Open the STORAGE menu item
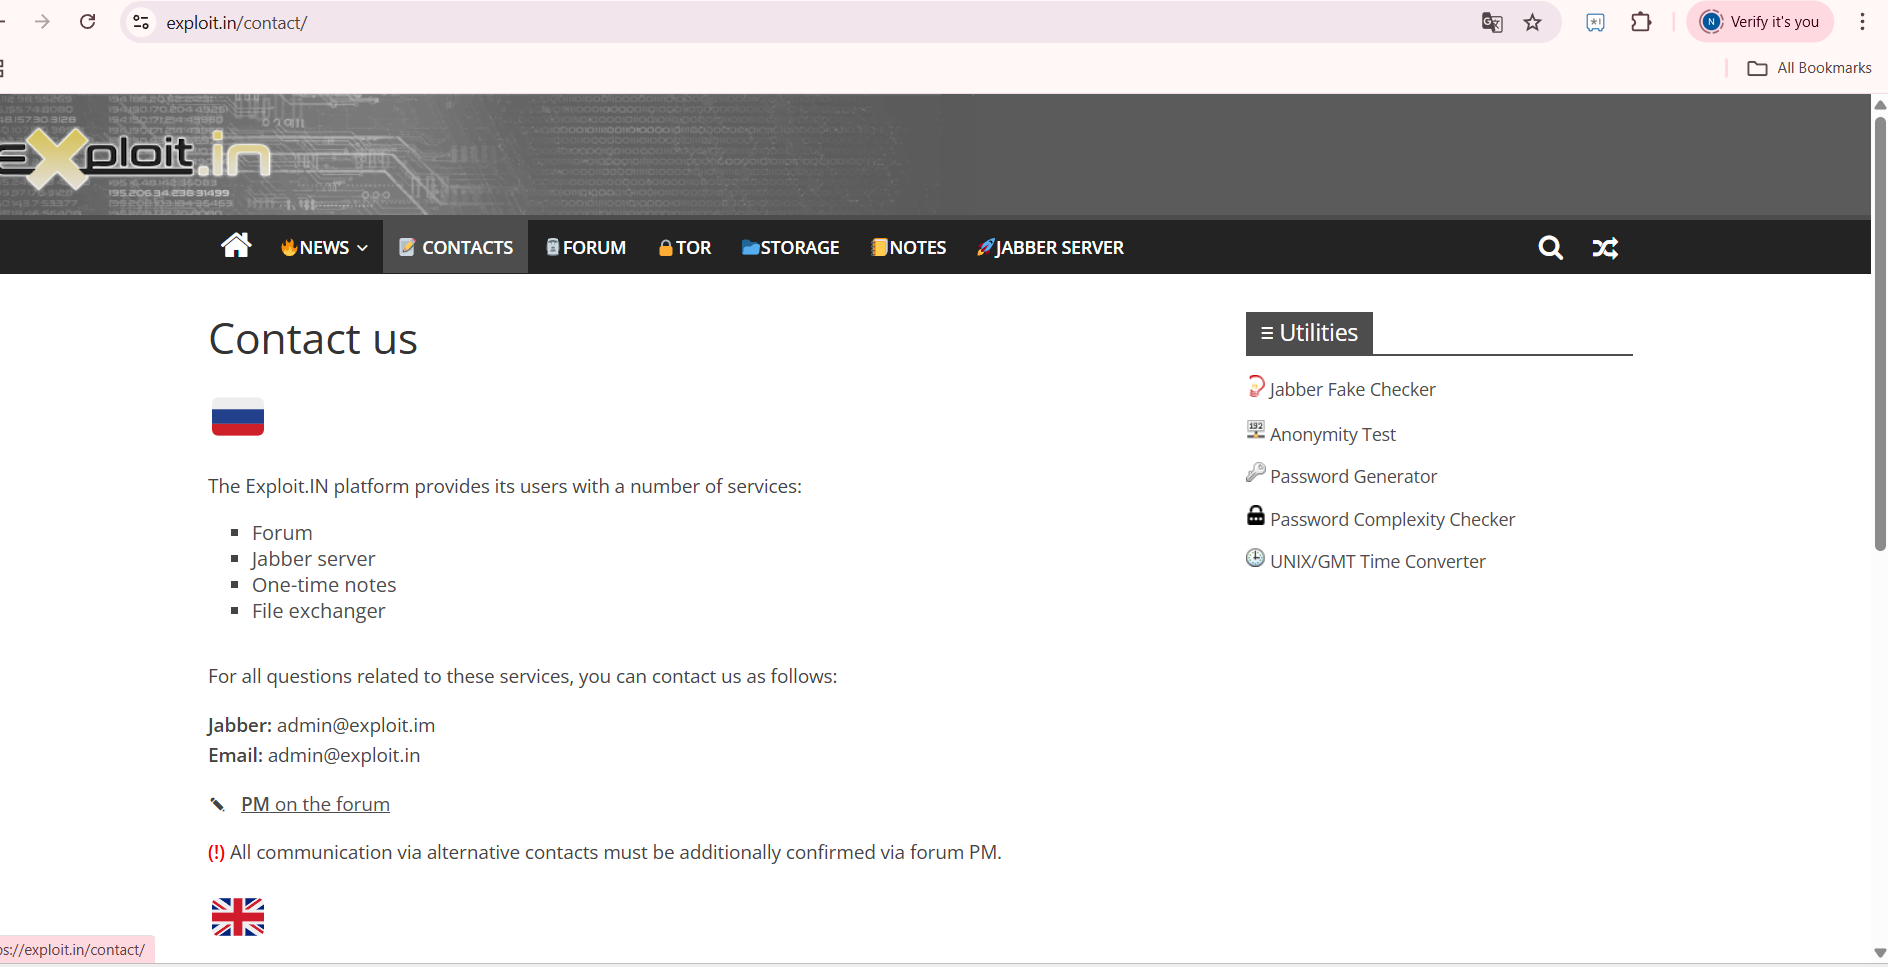The width and height of the screenshot is (1888, 967). pyautogui.click(x=790, y=247)
